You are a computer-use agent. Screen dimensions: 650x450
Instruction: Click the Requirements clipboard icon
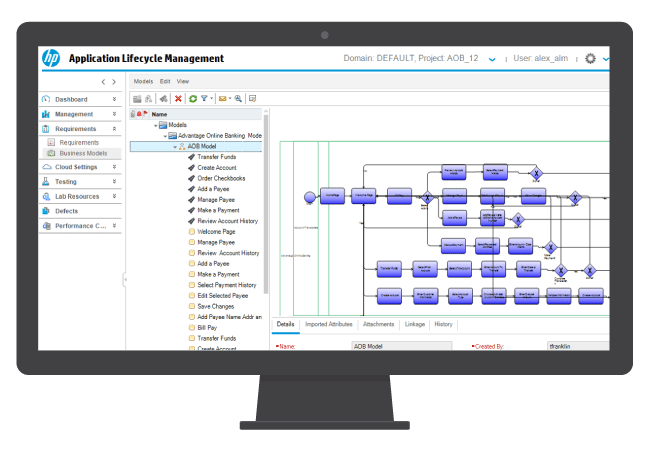coord(46,129)
